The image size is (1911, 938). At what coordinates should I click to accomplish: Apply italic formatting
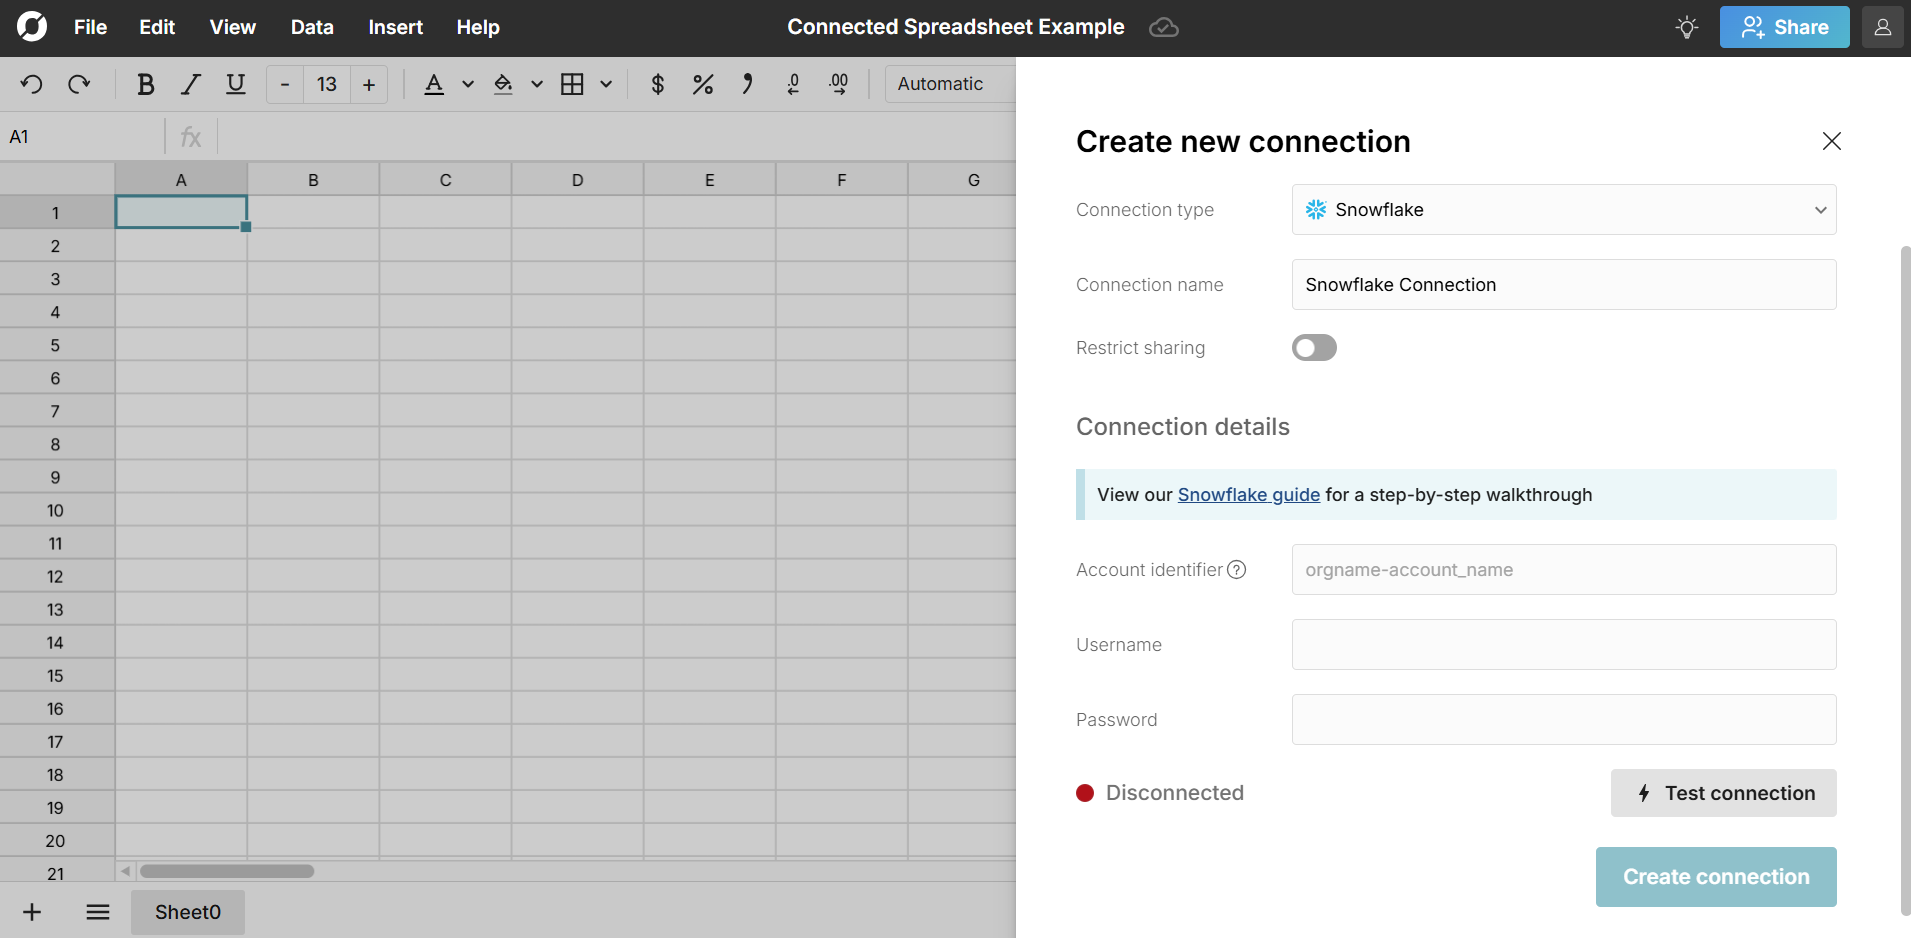[x=190, y=84]
